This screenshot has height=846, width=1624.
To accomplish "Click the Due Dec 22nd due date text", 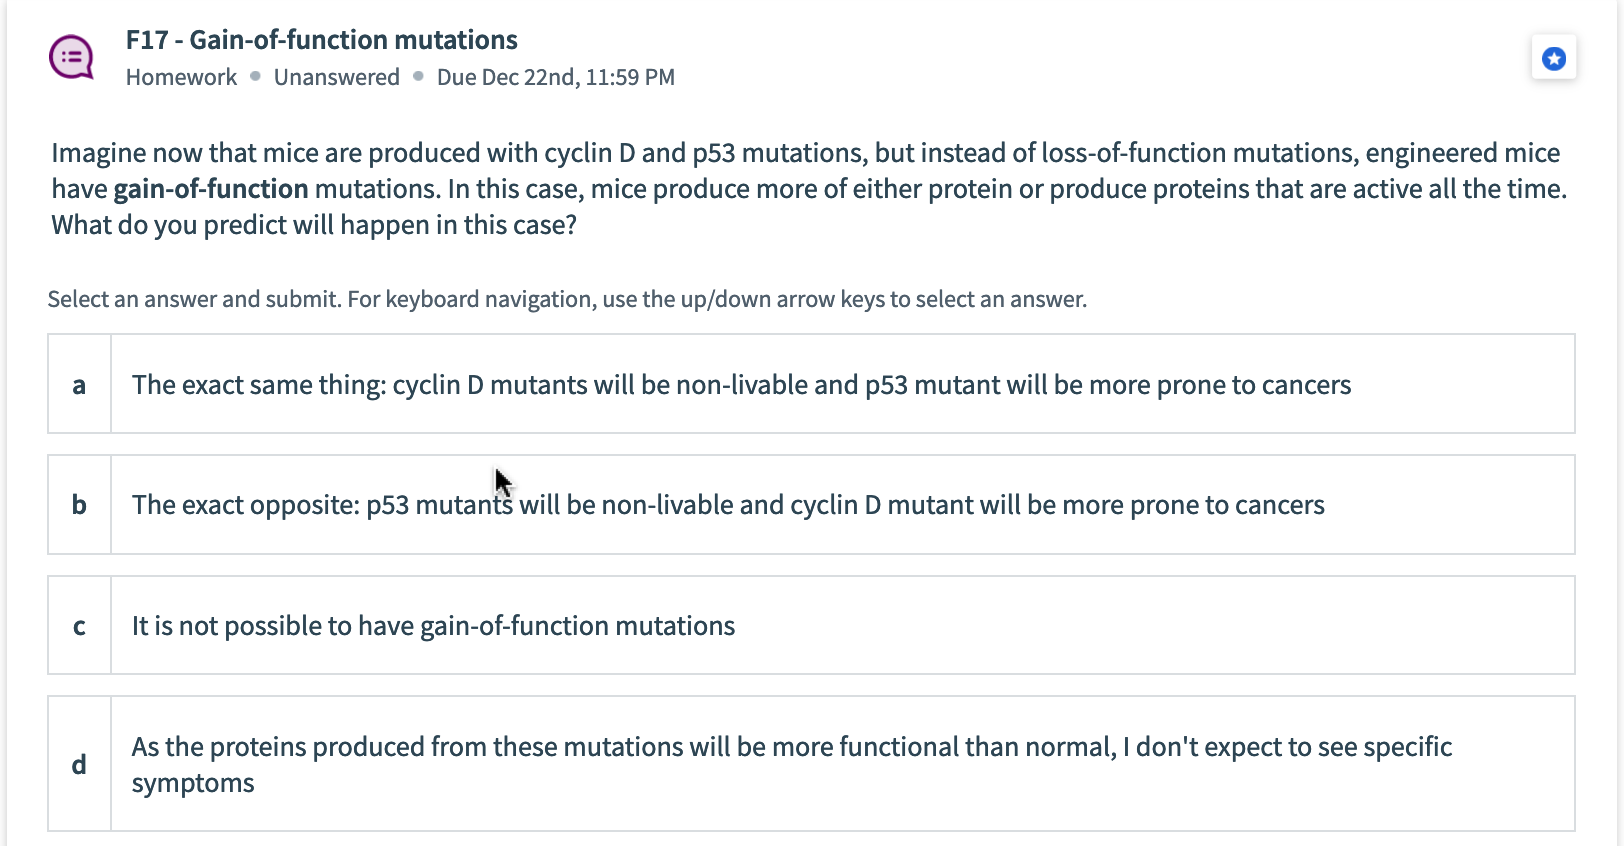I will (556, 77).
